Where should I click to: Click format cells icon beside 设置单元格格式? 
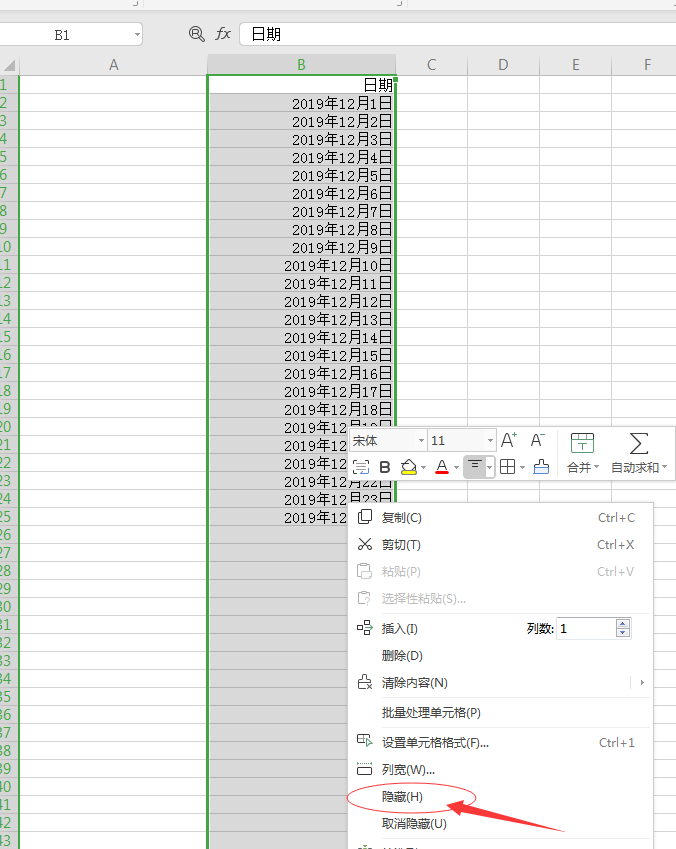pyautogui.click(x=365, y=741)
